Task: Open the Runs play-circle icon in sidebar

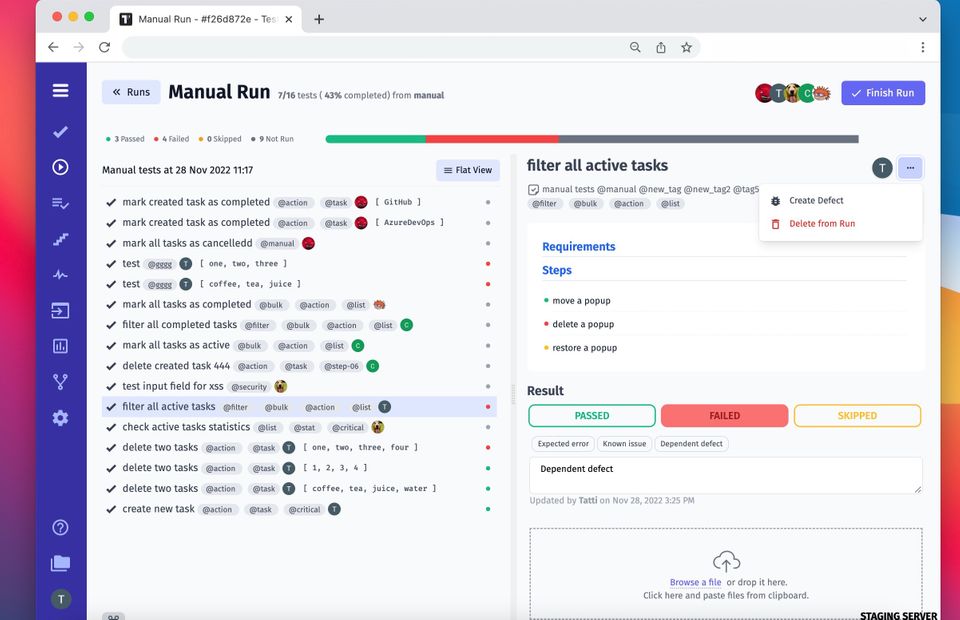Action: click(x=60, y=167)
